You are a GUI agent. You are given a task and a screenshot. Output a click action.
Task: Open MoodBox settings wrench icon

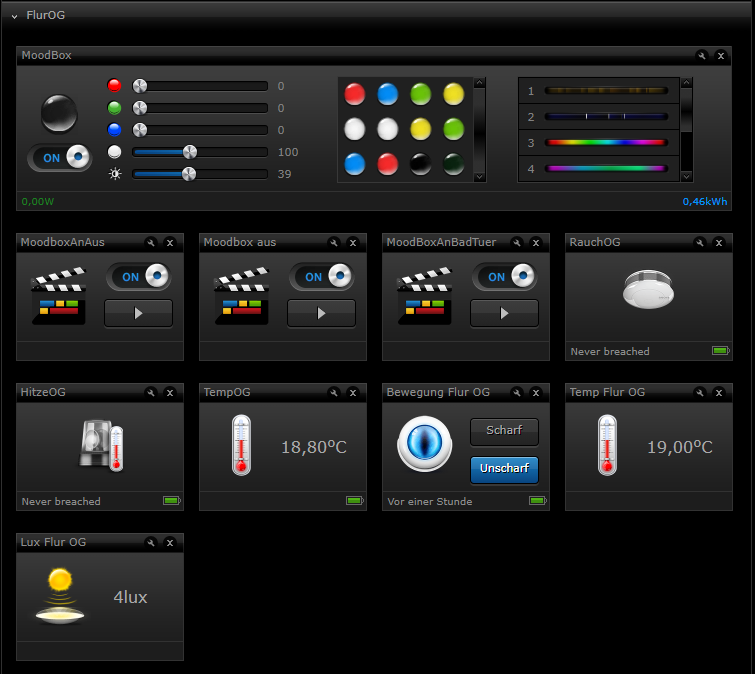coord(702,56)
